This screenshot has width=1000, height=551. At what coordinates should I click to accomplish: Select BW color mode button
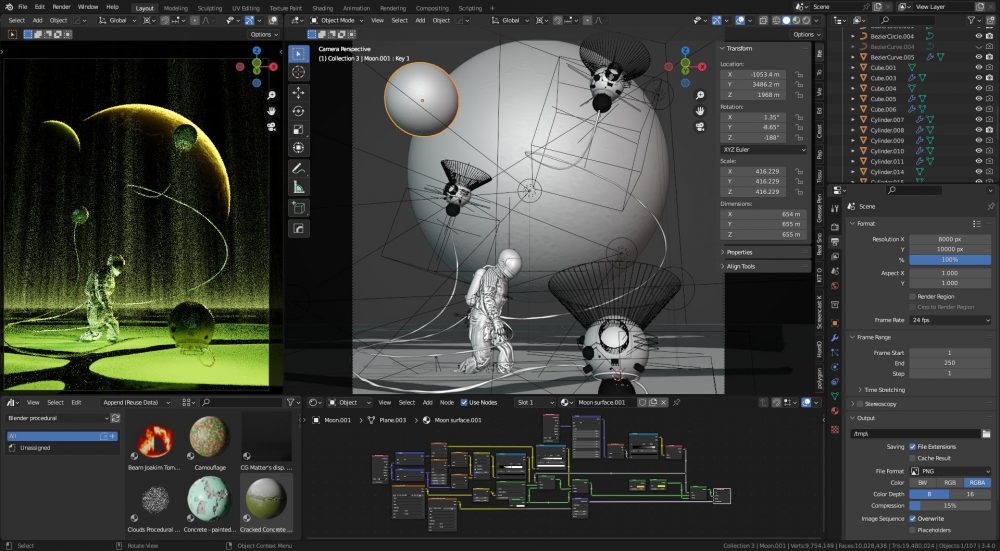tap(923, 483)
